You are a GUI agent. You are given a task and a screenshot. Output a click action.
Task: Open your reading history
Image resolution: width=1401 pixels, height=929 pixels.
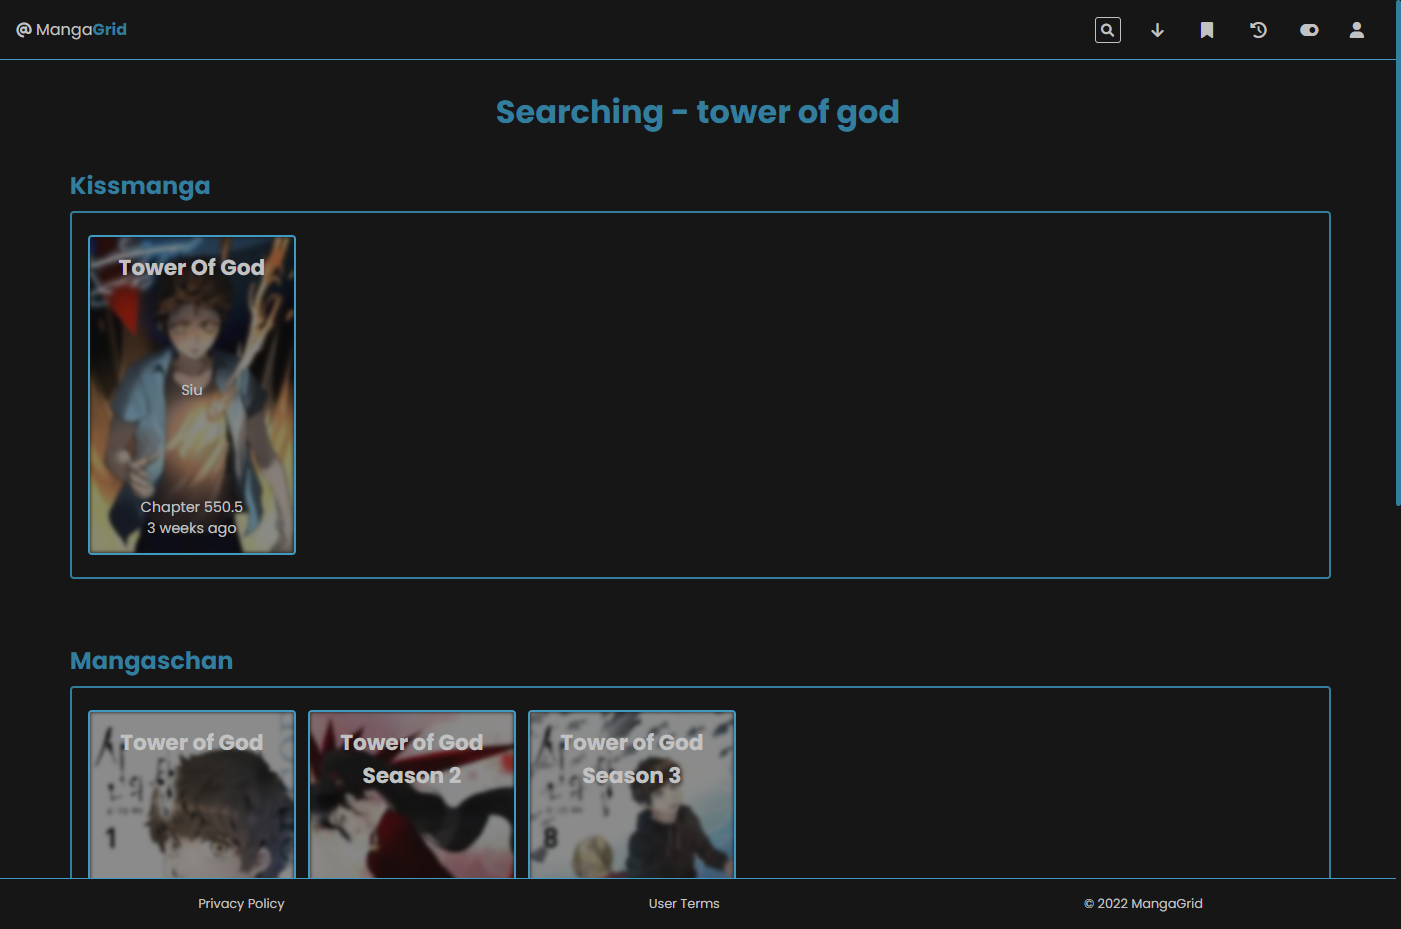pos(1257,30)
